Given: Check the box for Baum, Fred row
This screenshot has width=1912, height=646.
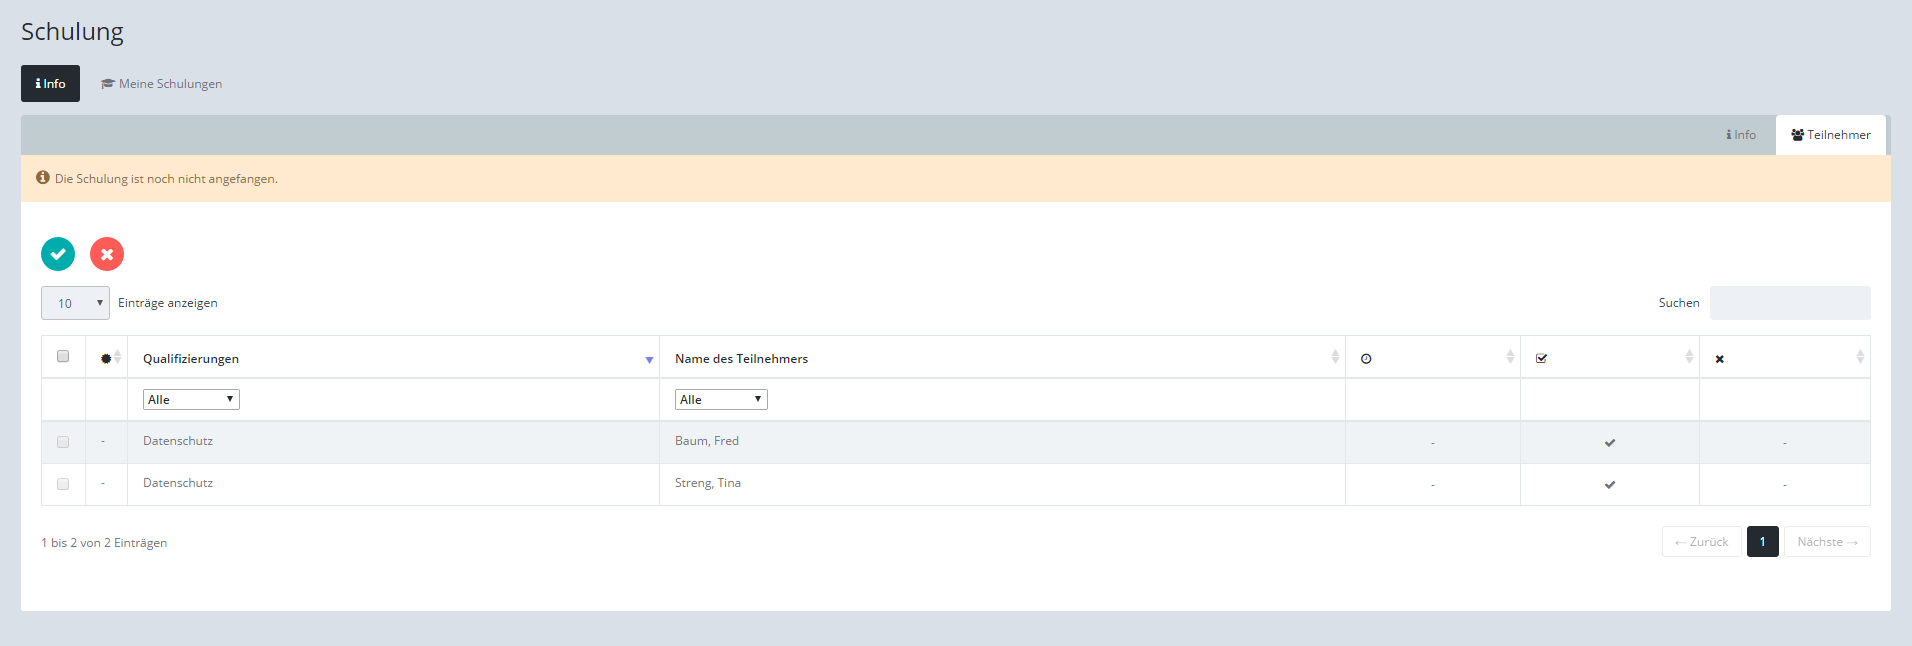Looking at the screenshot, I should click(63, 442).
